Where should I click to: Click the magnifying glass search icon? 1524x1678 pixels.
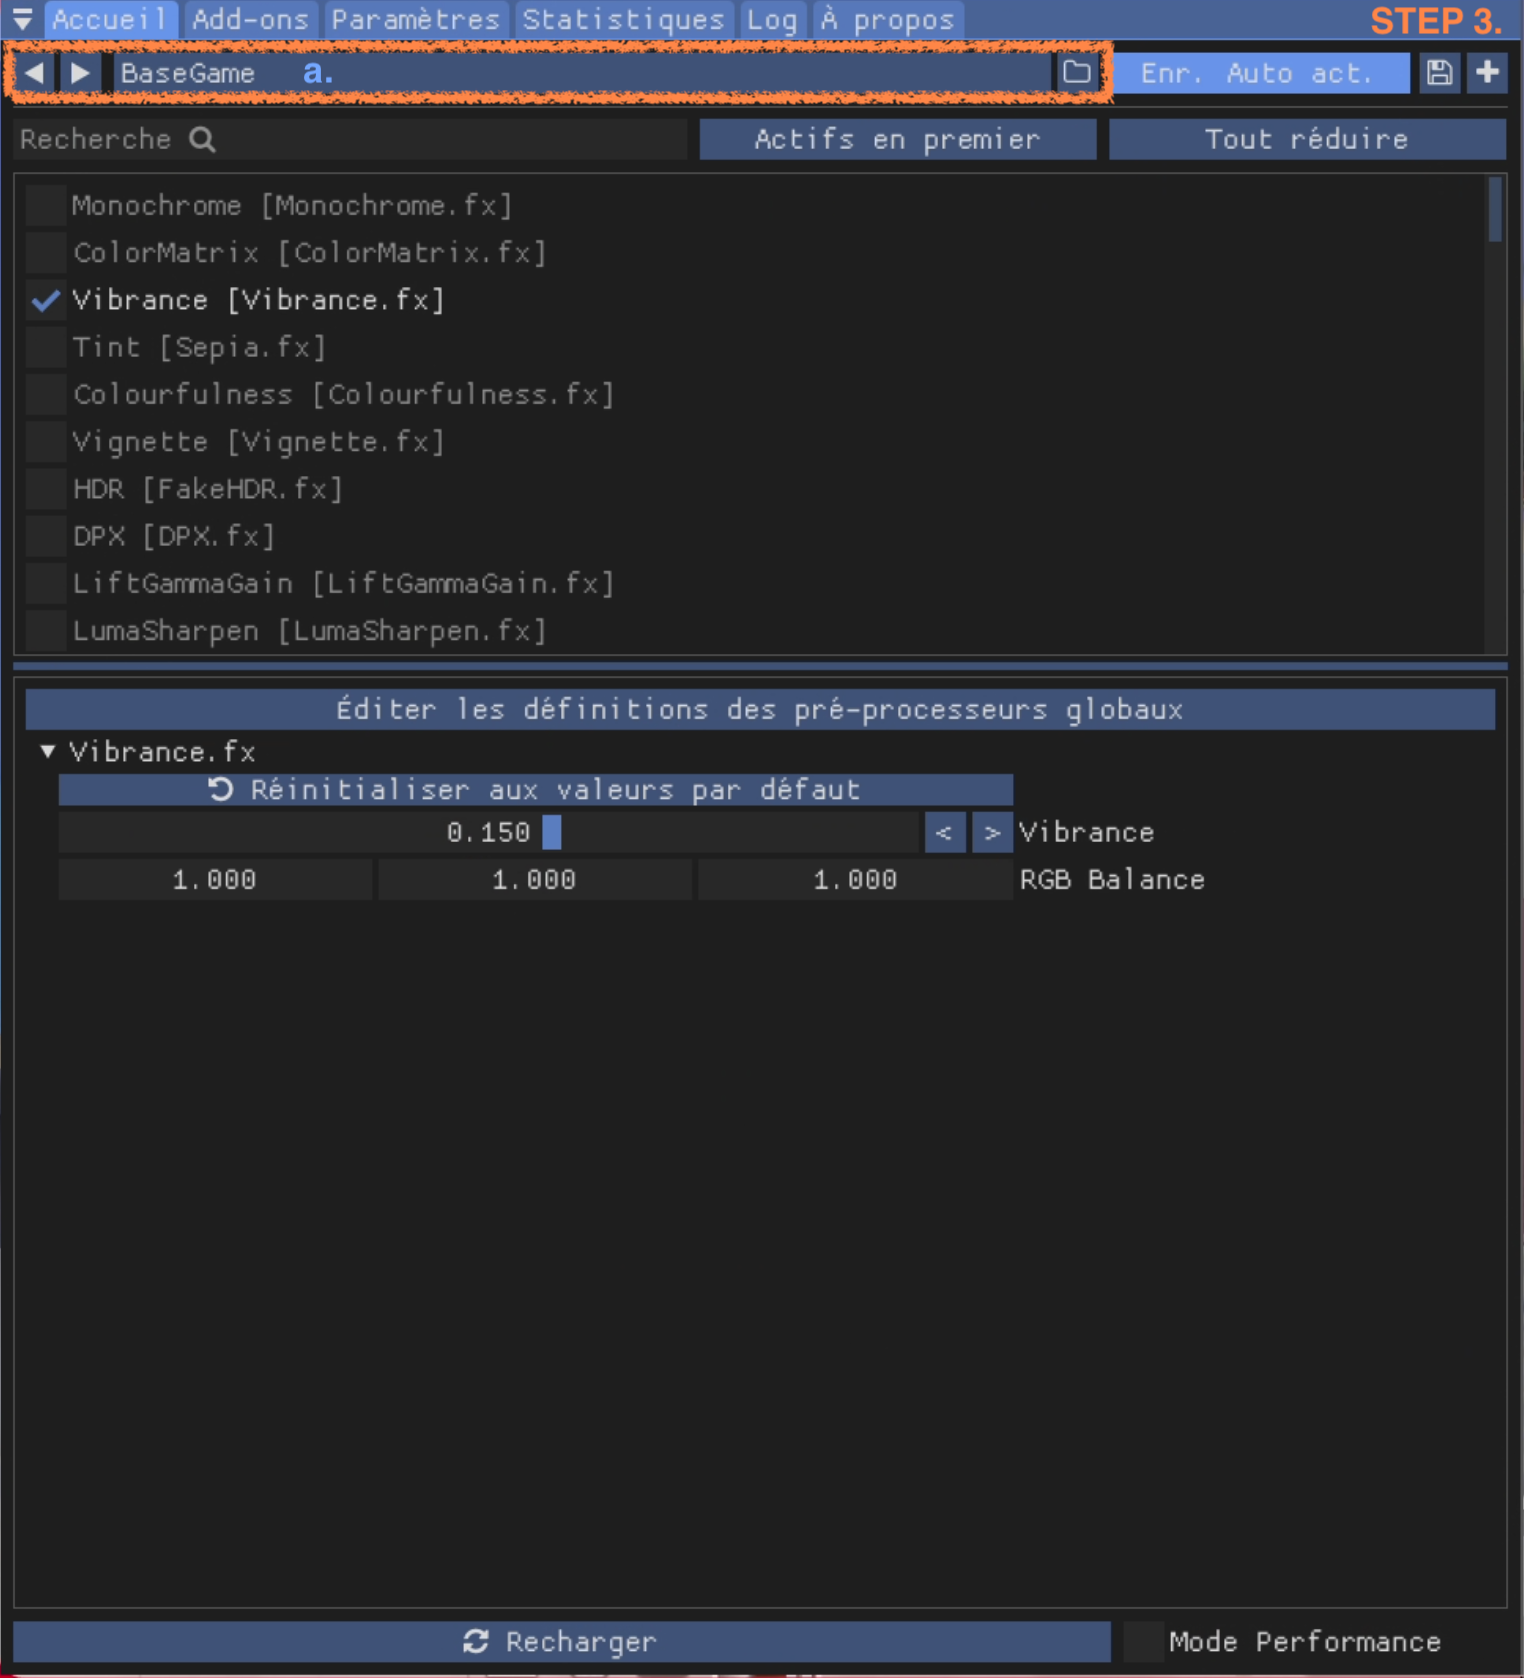pyautogui.click(x=202, y=140)
